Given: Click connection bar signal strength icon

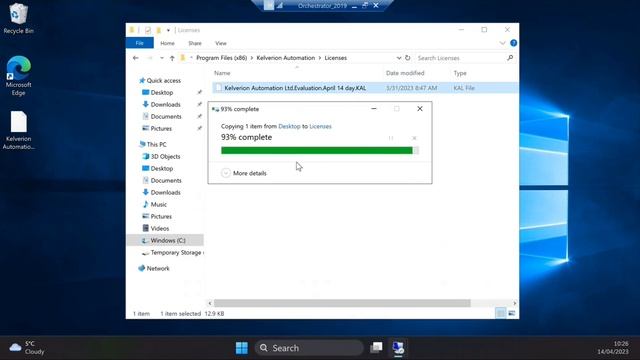Looking at the screenshot, I should click(280, 5).
